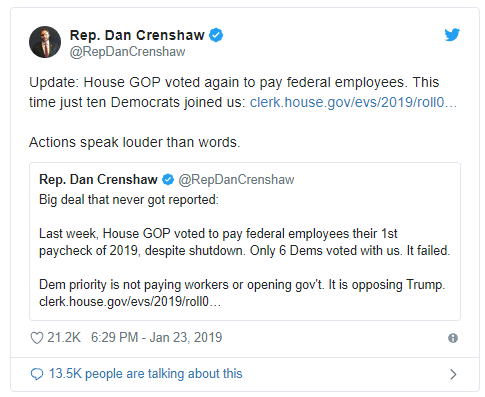Open '13.5K people are talking about this'
The height and width of the screenshot is (397, 485).
(x=146, y=374)
